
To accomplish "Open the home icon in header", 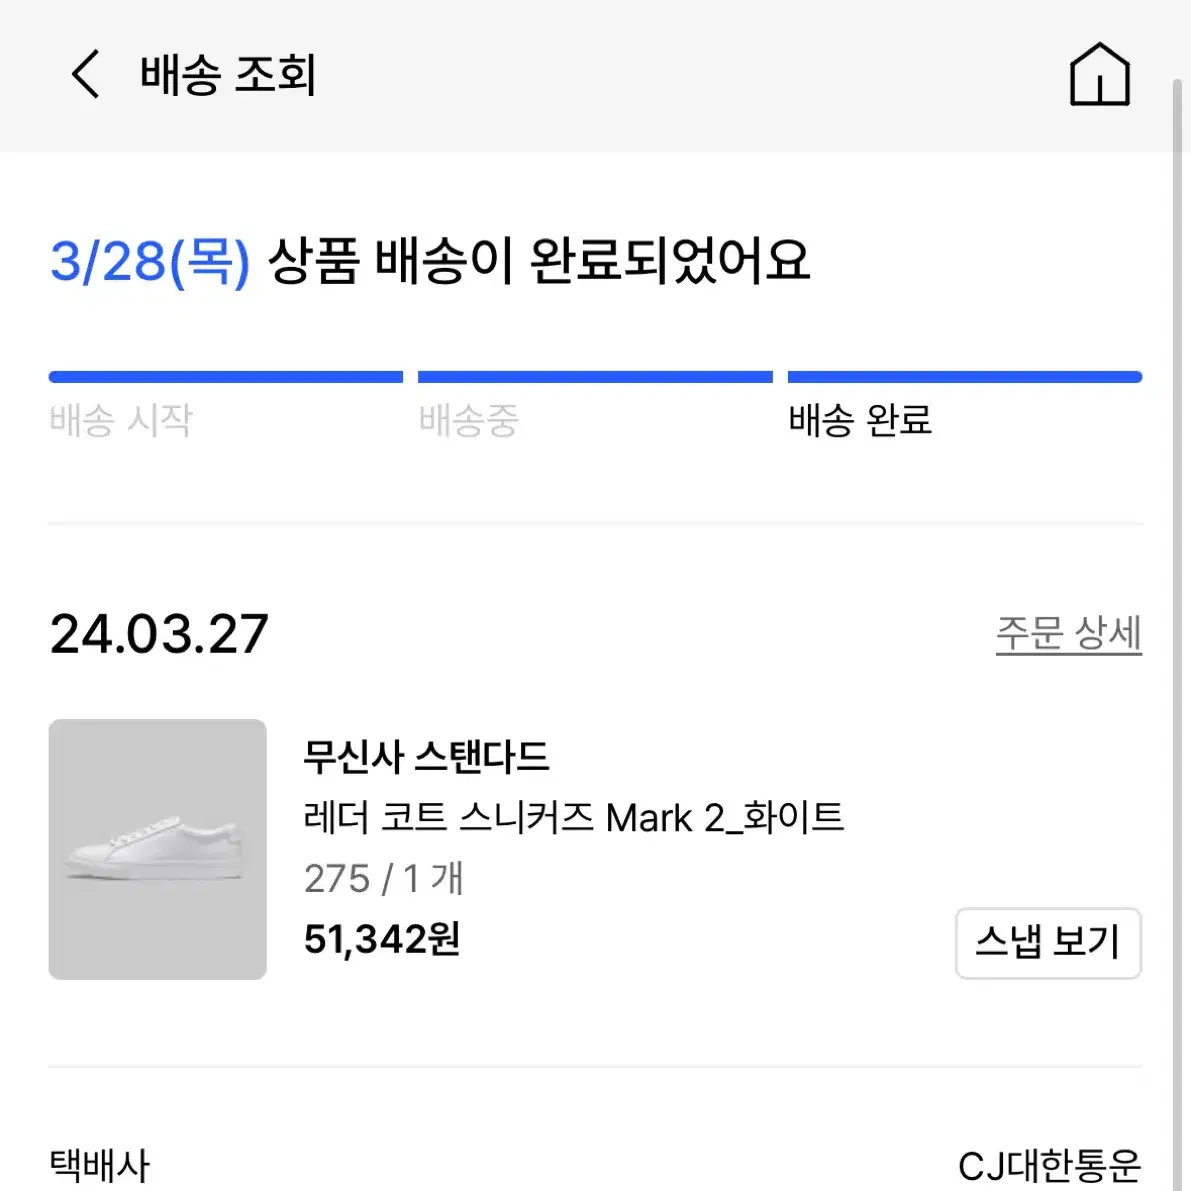I will click(x=1099, y=74).
